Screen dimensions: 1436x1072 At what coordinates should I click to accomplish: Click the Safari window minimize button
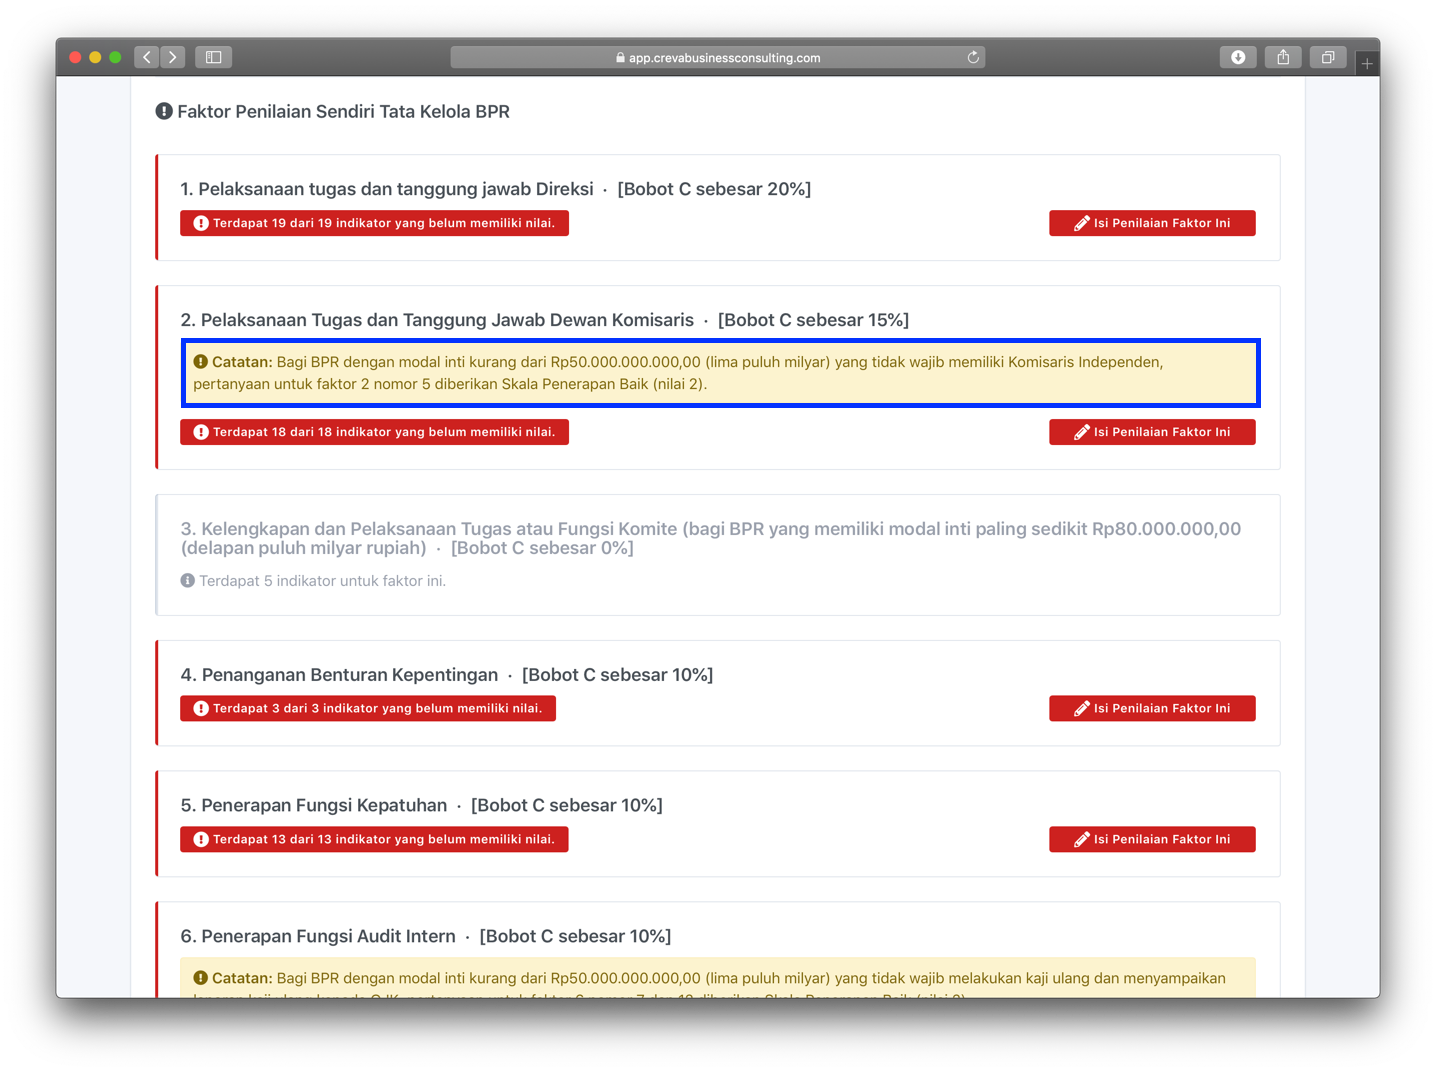pos(95,57)
